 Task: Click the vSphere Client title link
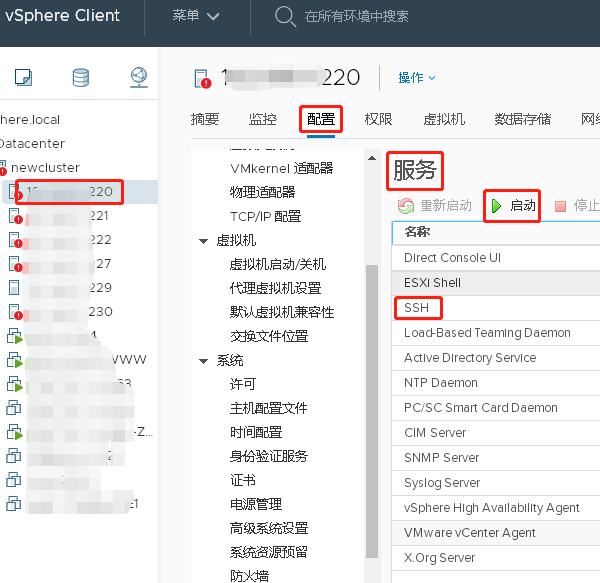(62, 16)
